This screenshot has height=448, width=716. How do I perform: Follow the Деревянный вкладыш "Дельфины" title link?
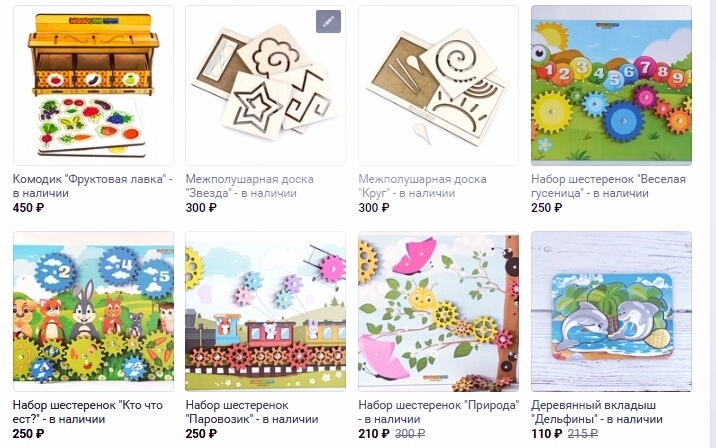[597, 412]
